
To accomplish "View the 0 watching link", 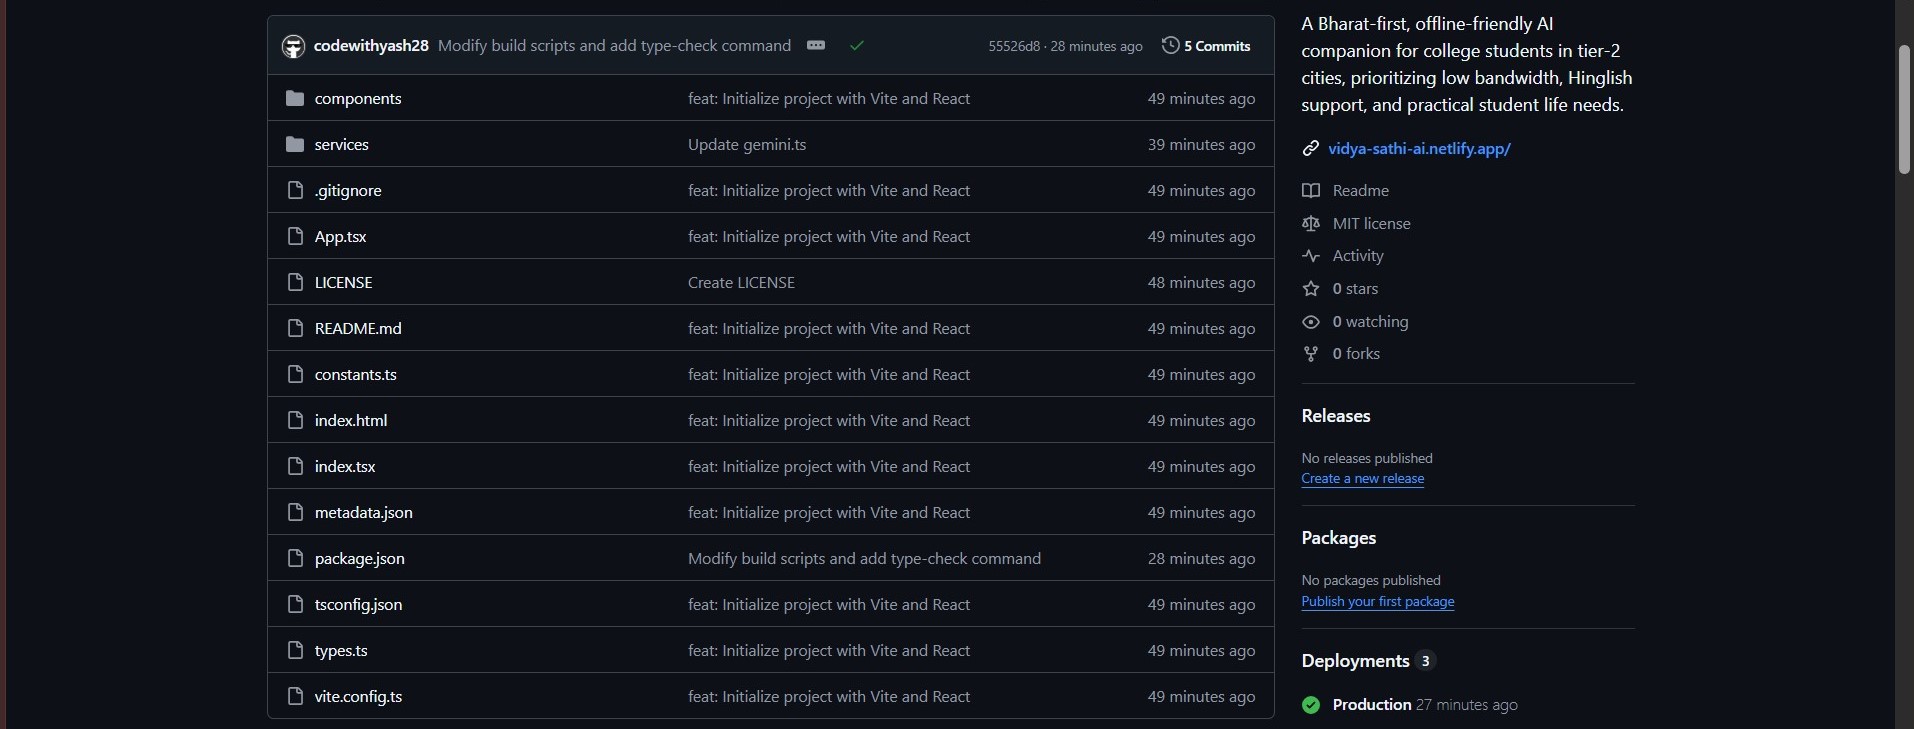I will [x=1370, y=322].
